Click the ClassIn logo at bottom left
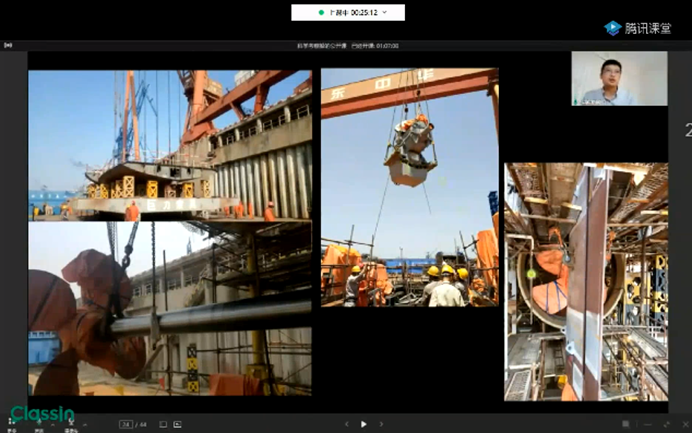Viewport: 692px width, 433px height. (42, 413)
